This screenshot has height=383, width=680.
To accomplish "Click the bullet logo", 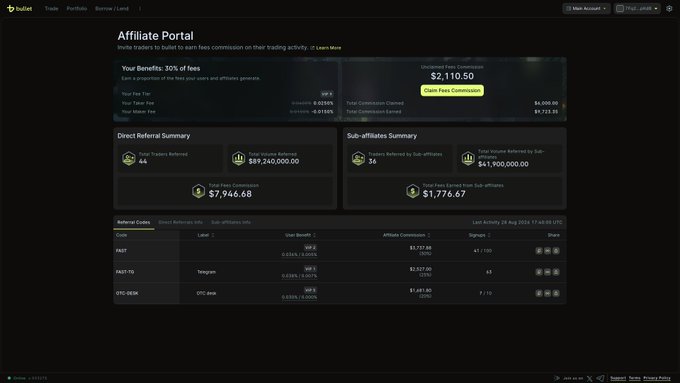I will tap(20, 8).
